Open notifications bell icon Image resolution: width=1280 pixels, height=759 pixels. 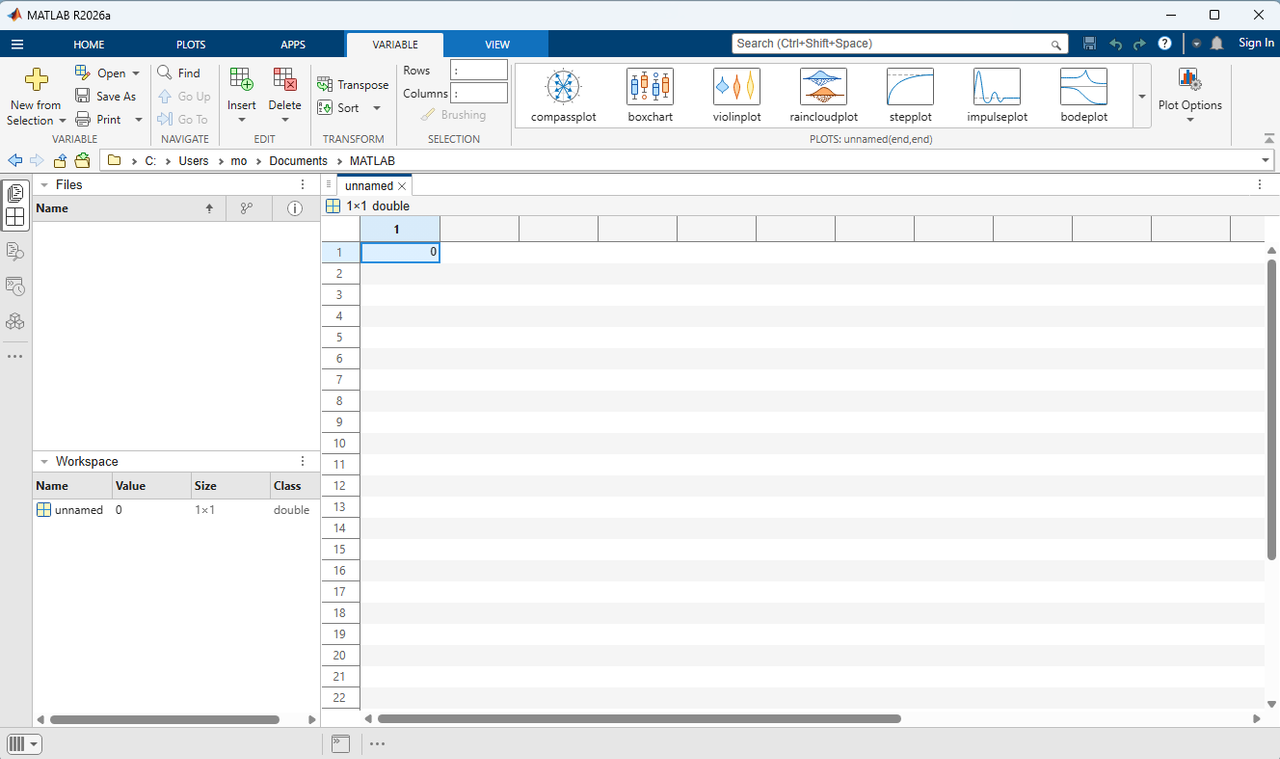pos(1217,44)
